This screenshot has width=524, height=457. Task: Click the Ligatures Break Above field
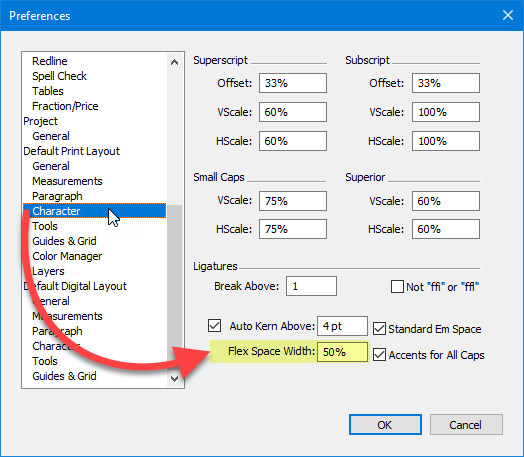click(311, 286)
